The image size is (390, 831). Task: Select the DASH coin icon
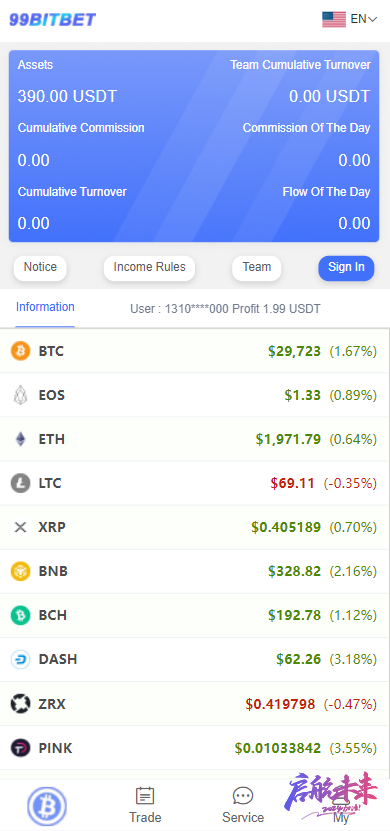20,659
